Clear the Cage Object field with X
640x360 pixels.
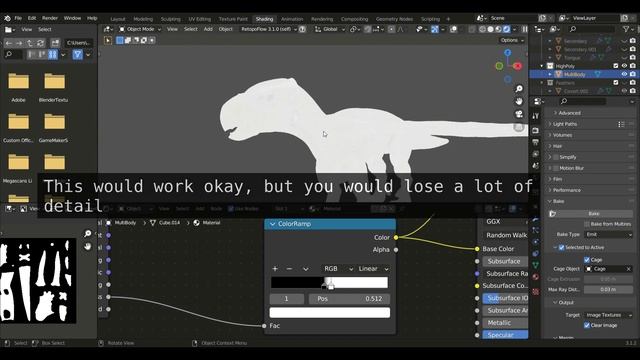pos(629,269)
